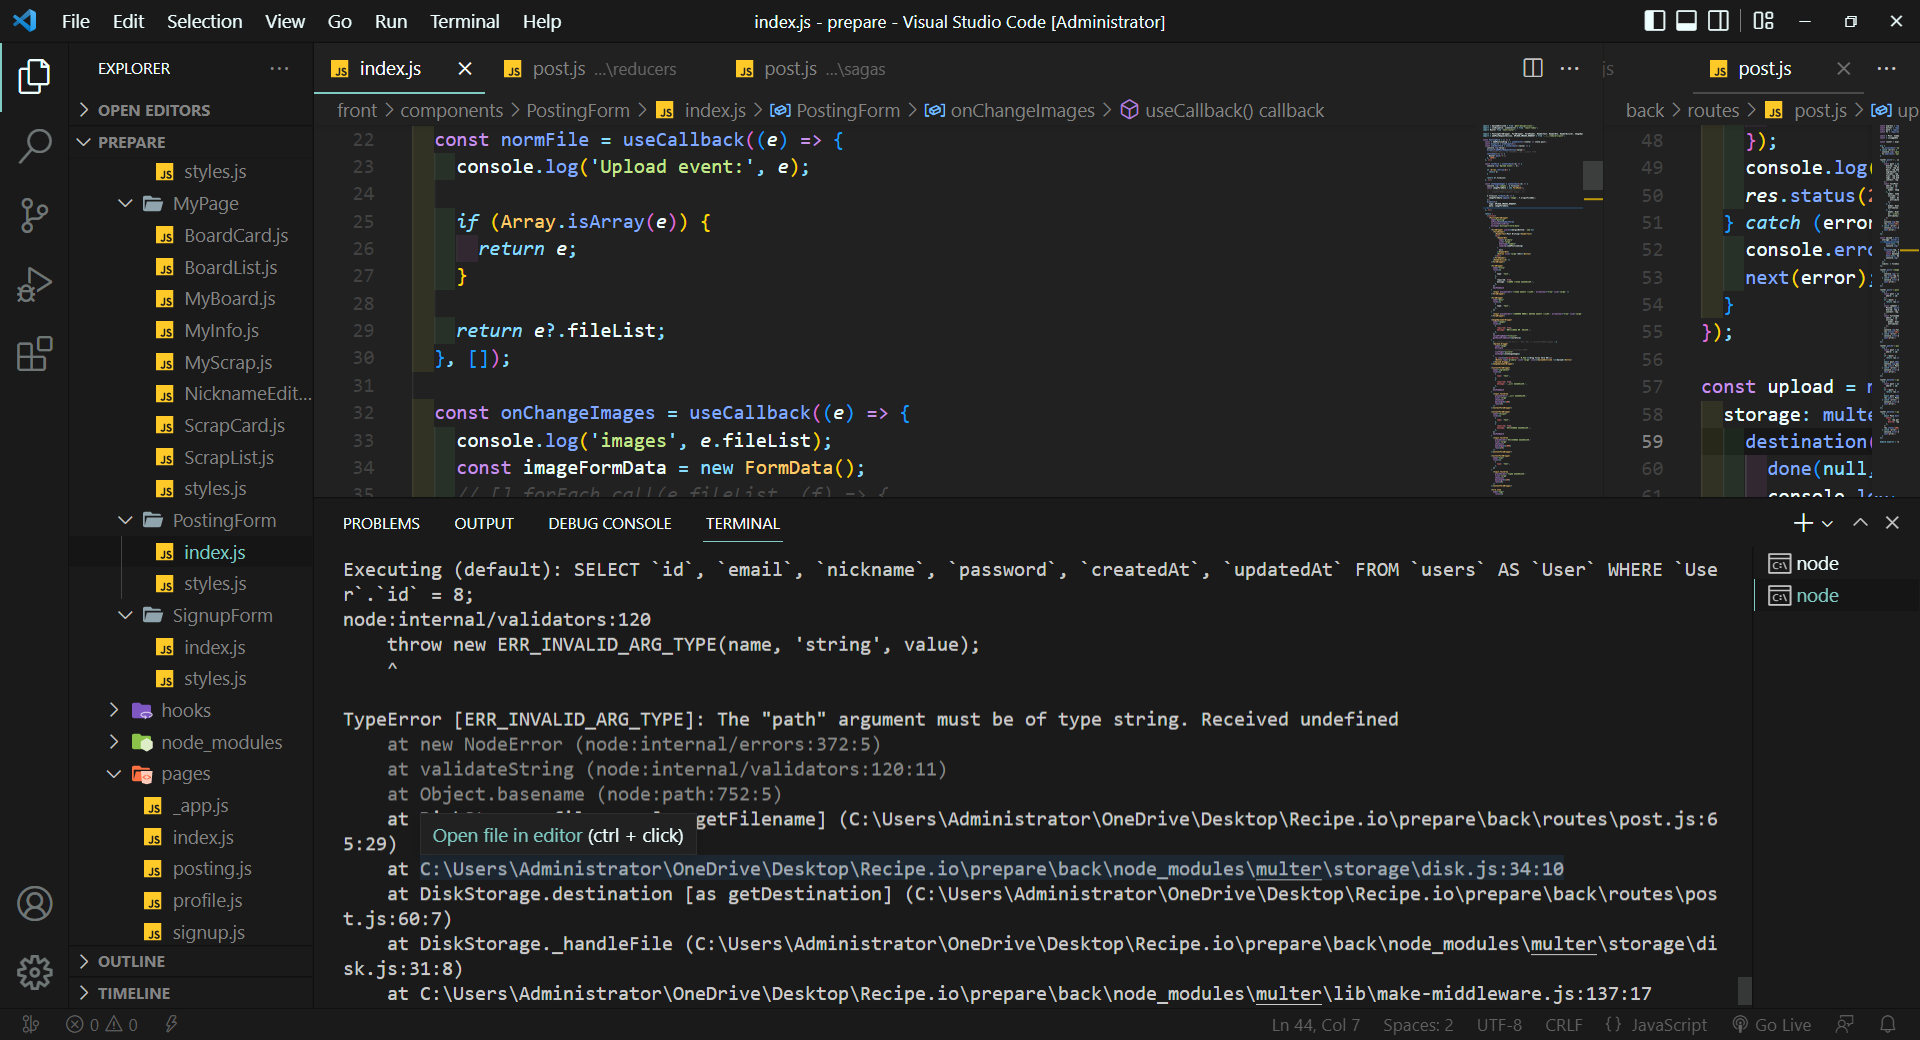Change Spaces: 2 indentation in status bar
Screen dimensions: 1920x1040
[x=1418, y=1025]
